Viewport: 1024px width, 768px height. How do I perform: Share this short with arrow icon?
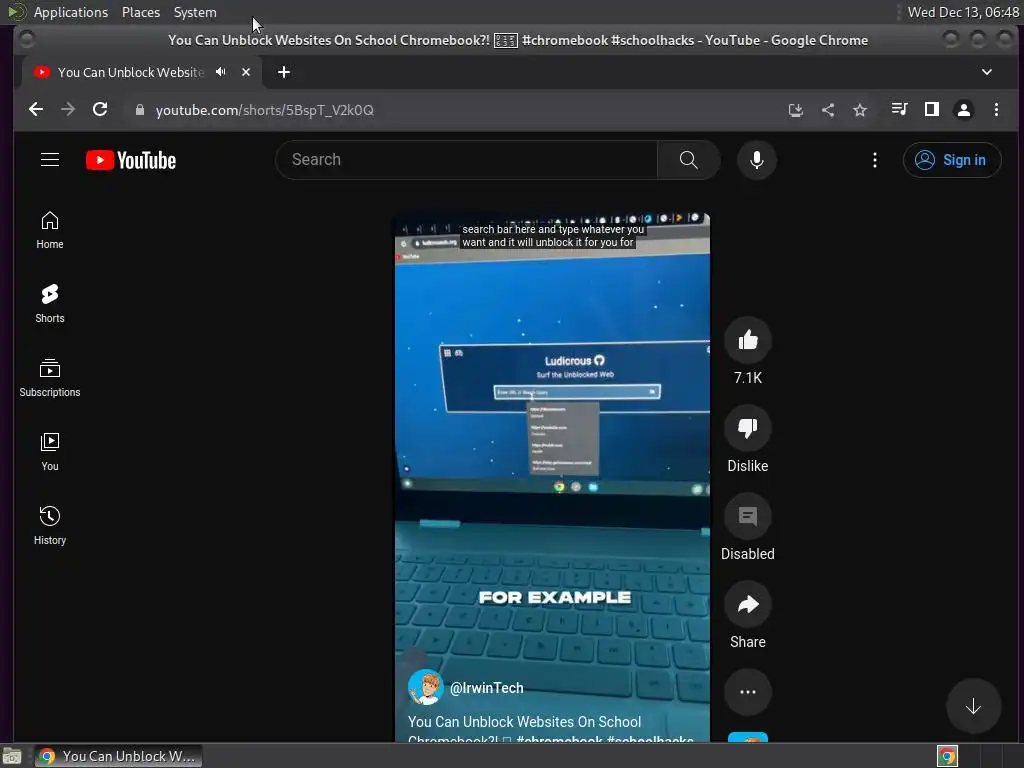coord(748,604)
